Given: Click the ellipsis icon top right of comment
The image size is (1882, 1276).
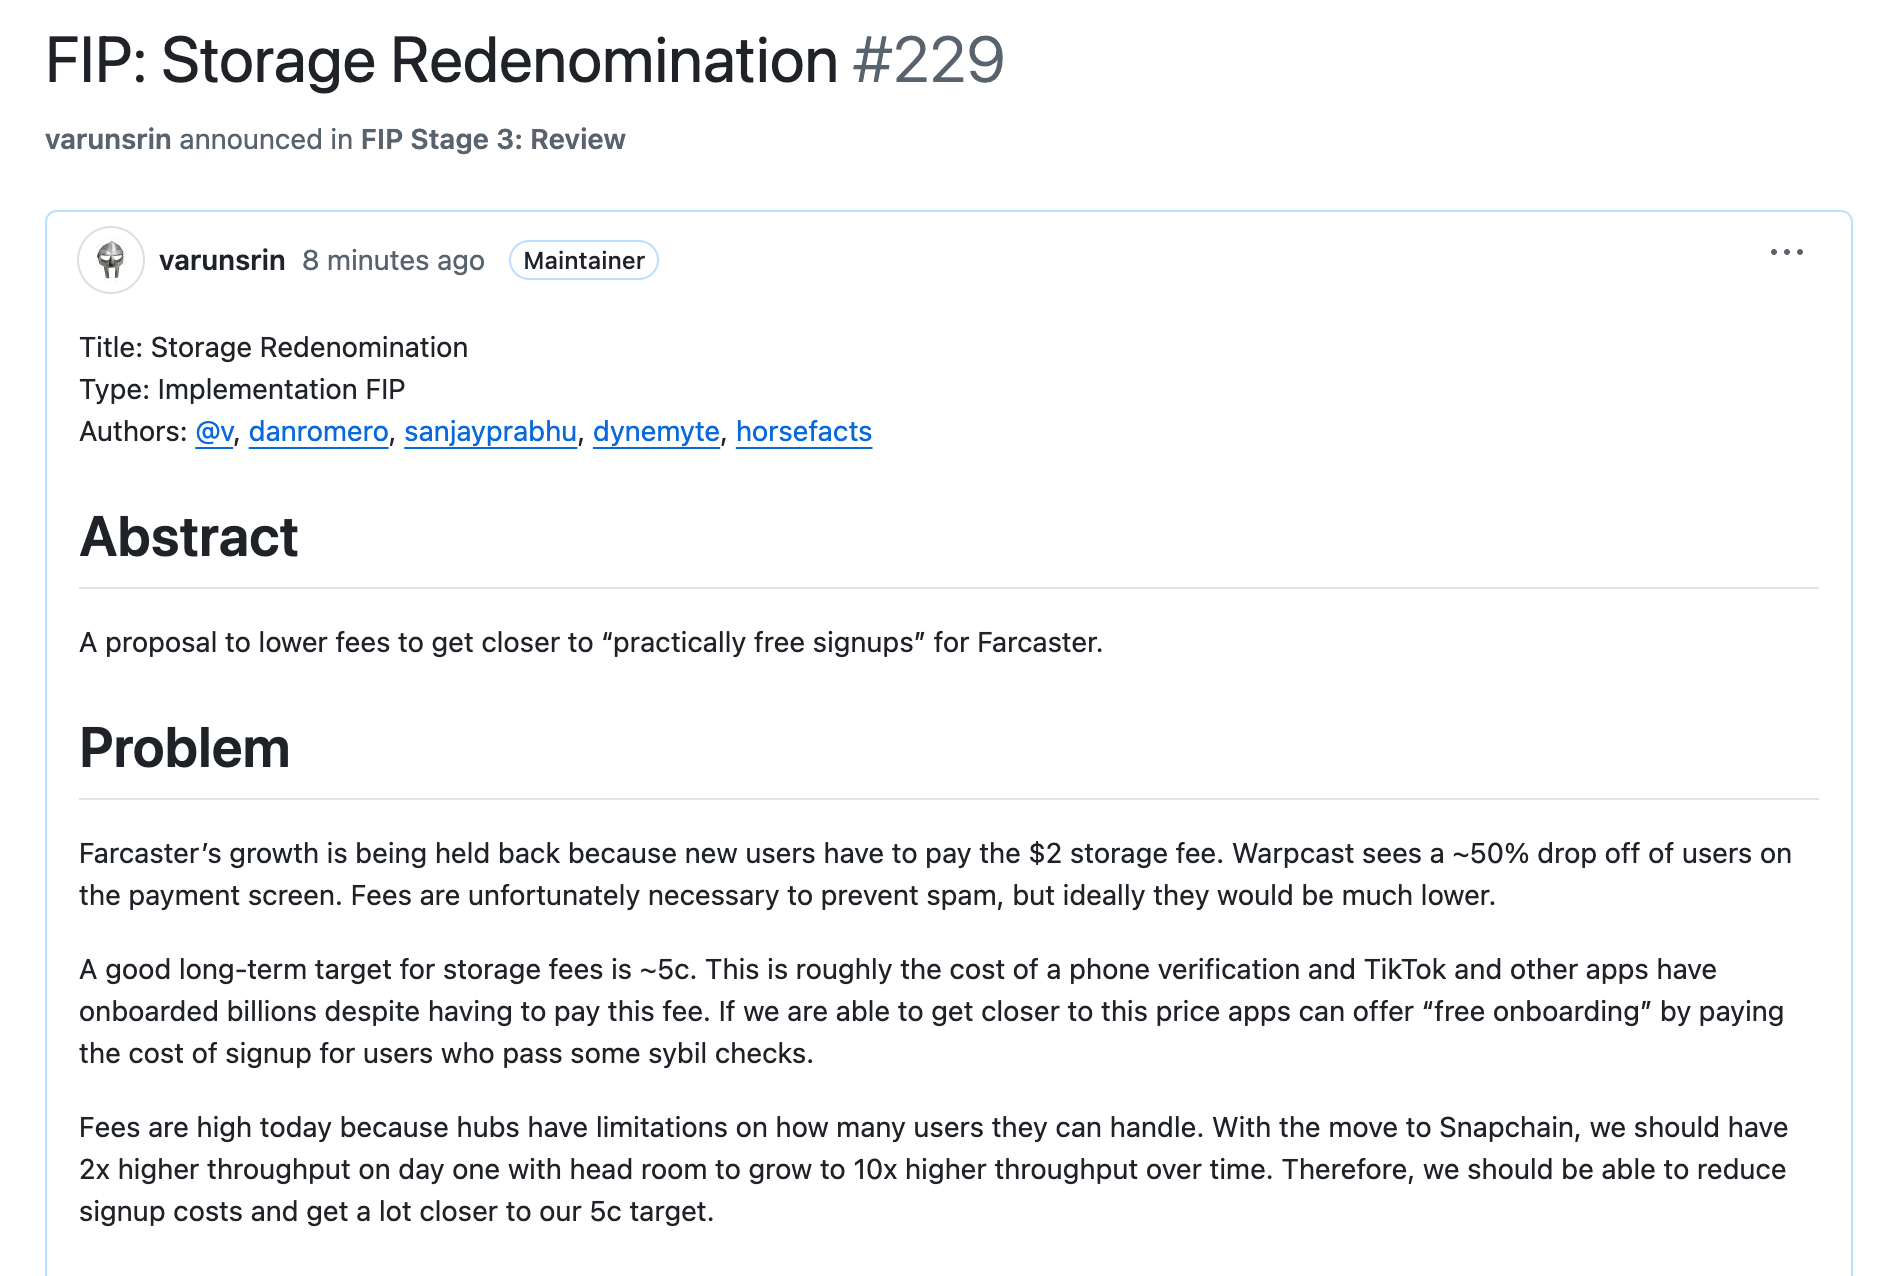Looking at the screenshot, I should pos(1787,254).
